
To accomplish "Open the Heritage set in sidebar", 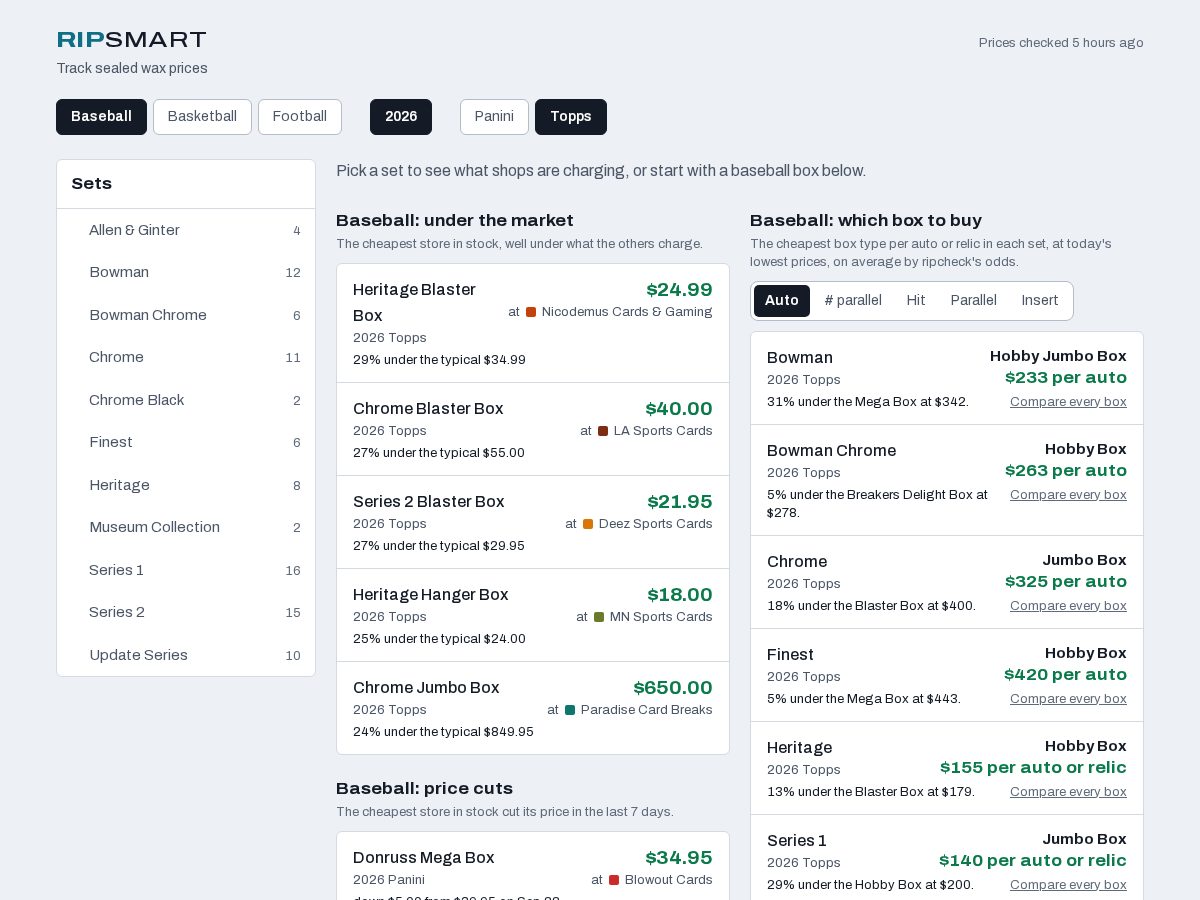I will pos(186,485).
